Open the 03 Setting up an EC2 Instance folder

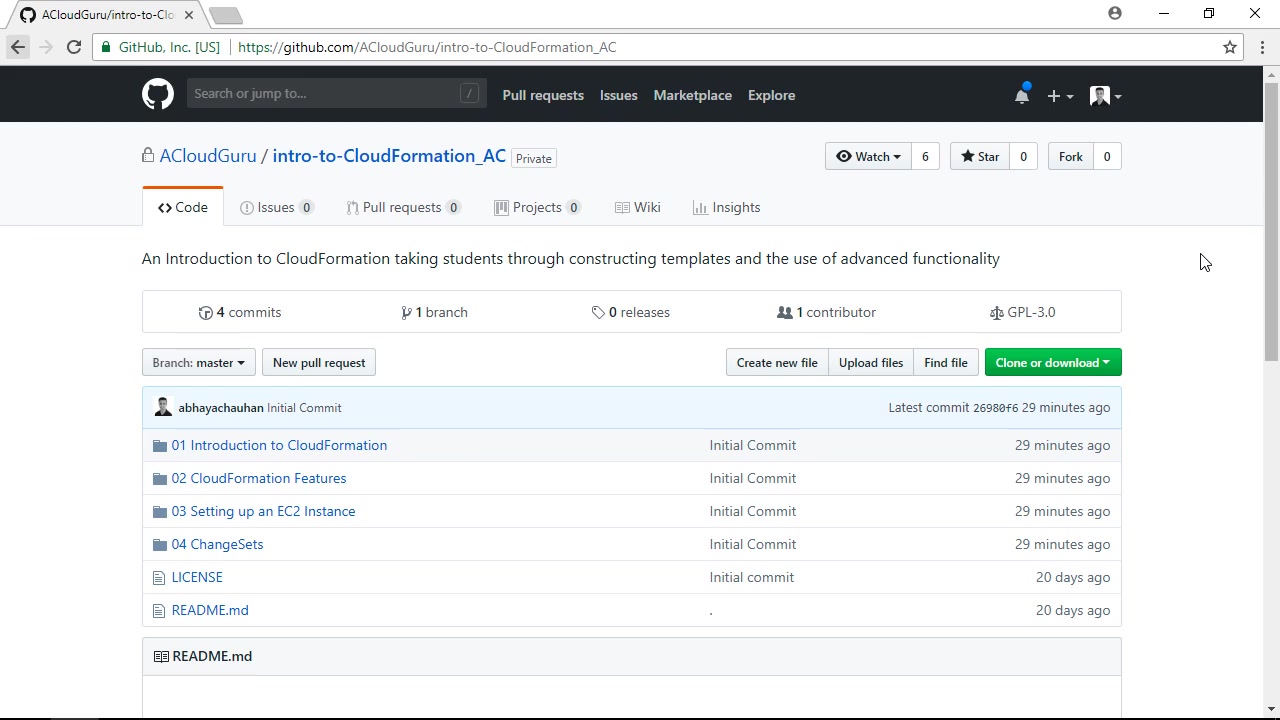263,511
